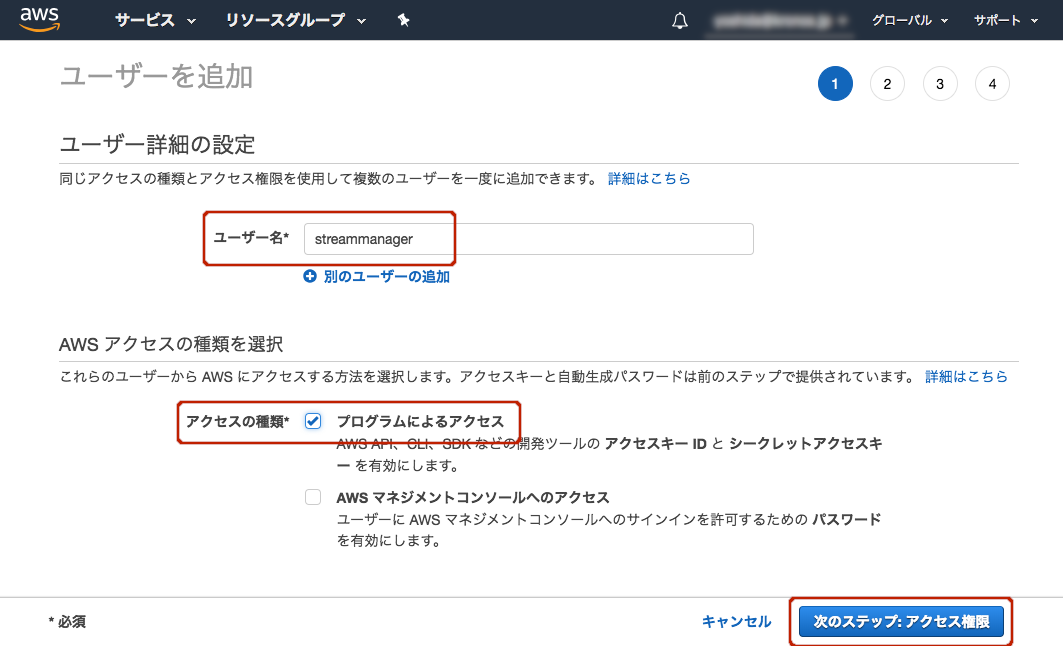
Task: Open 詳細はこちら link under ユーザー詳細の設定
Action: [x=649, y=178]
